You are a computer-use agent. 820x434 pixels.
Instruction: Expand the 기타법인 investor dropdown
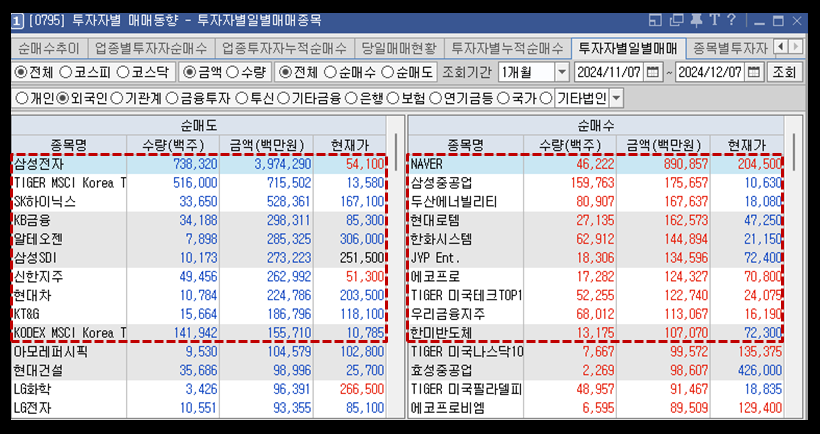(616, 98)
